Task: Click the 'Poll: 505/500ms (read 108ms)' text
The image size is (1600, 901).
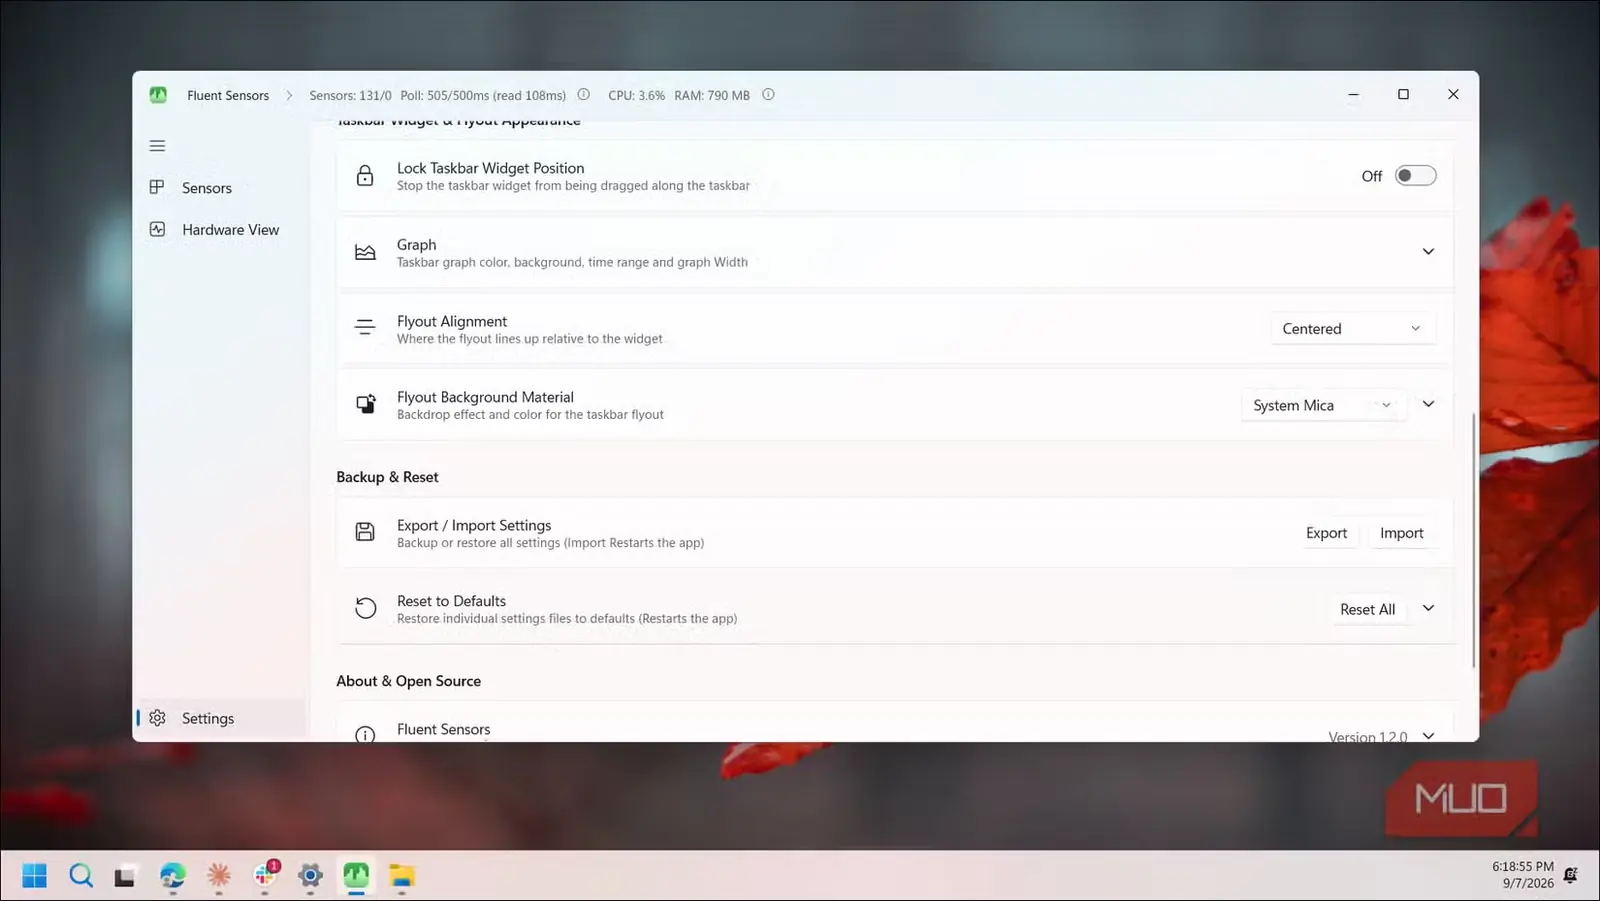Action: coord(483,96)
